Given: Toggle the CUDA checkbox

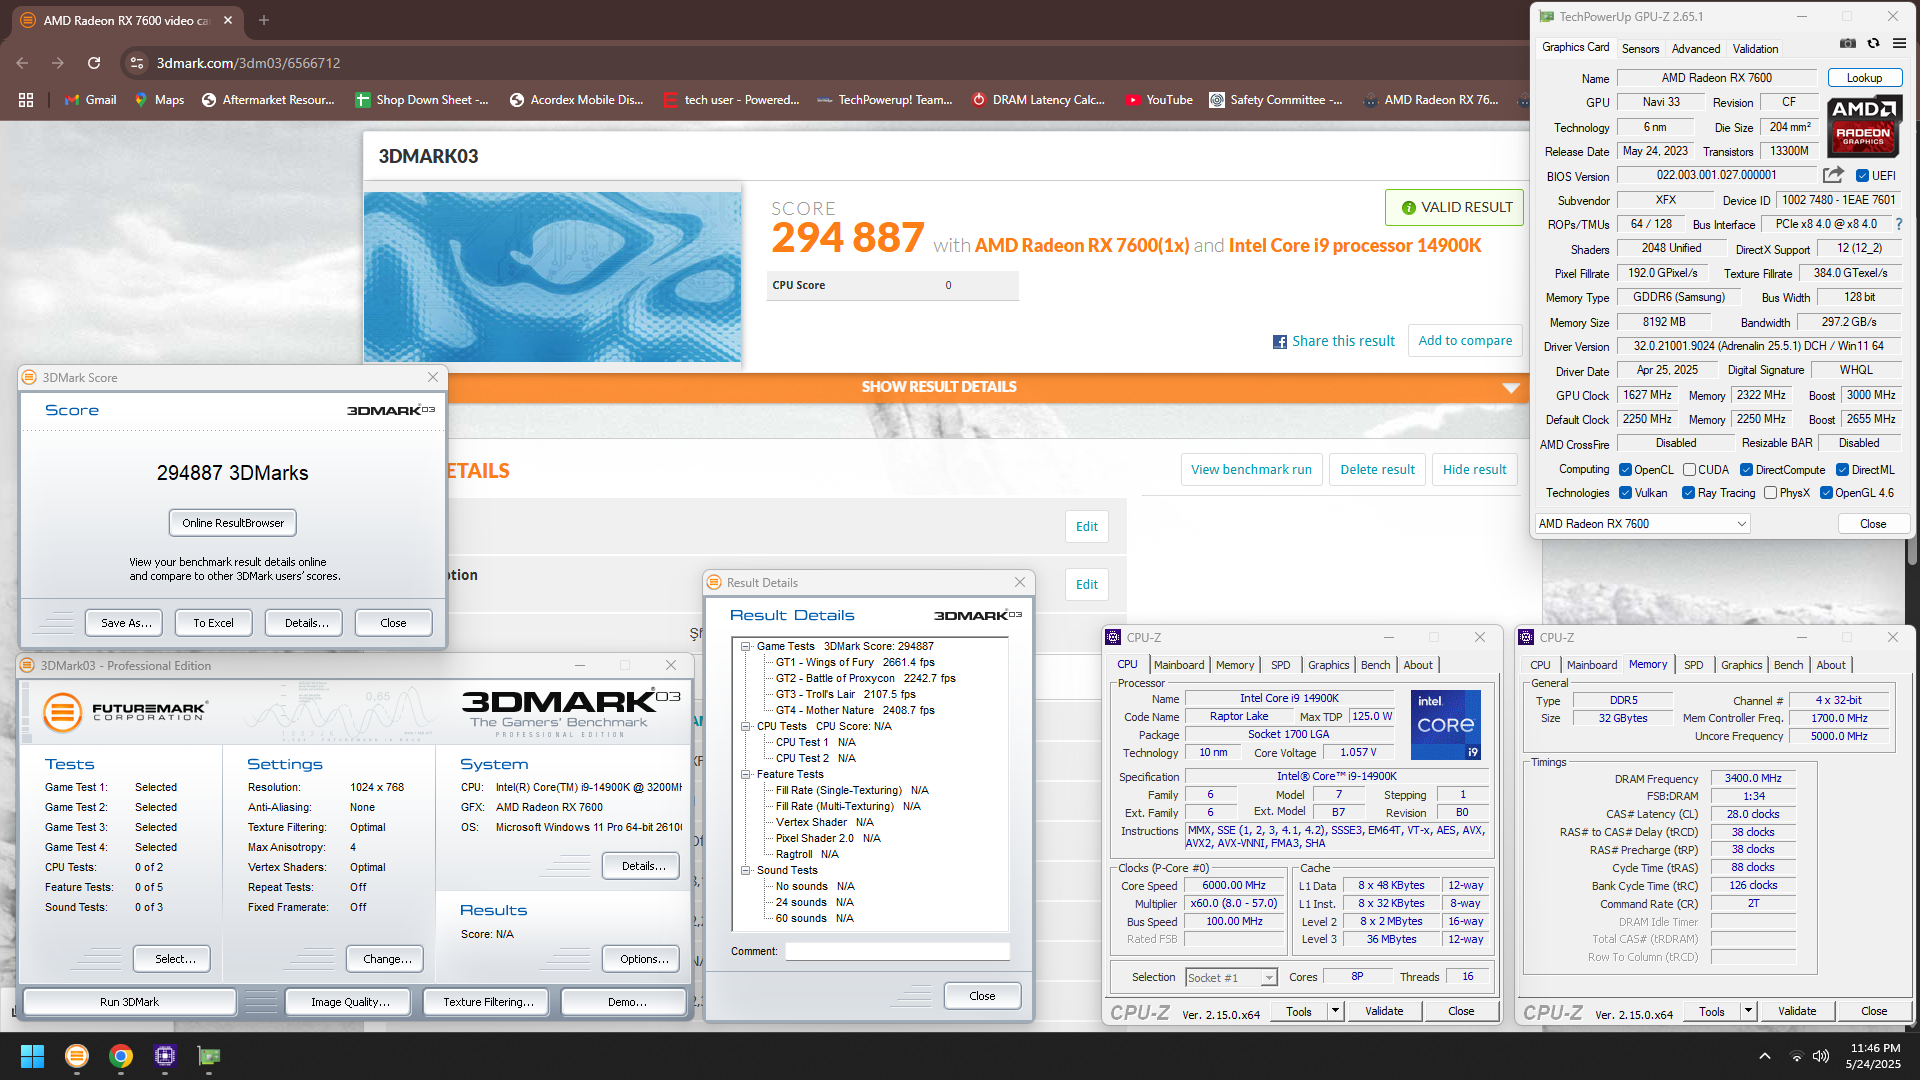Looking at the screenshot, I should 1689,470.
